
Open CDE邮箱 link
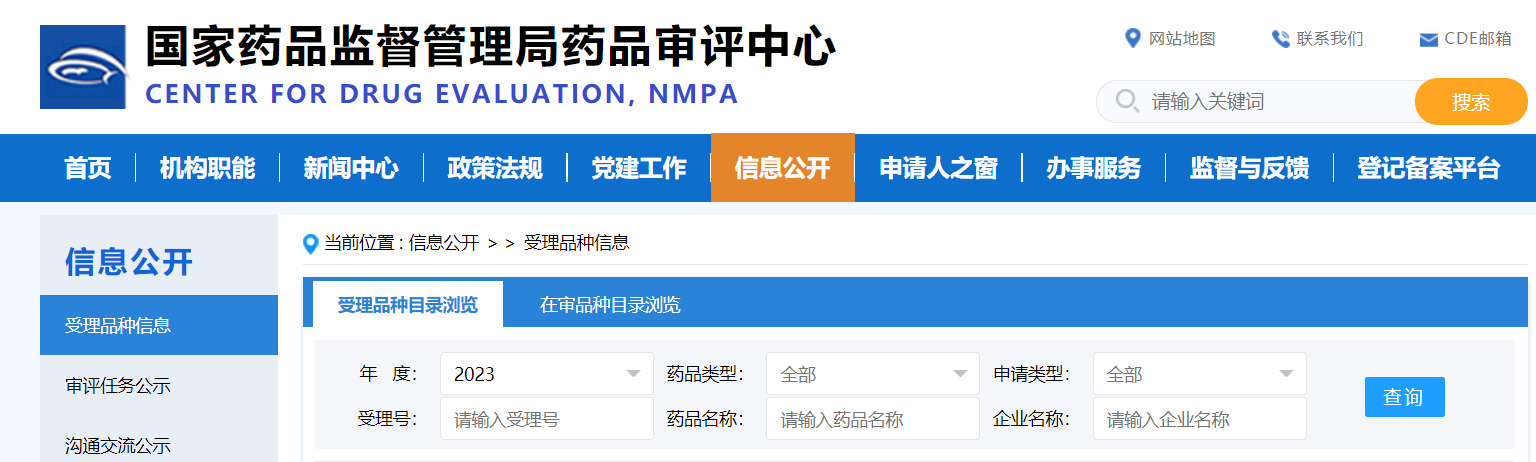click(x=1478, y=39)
